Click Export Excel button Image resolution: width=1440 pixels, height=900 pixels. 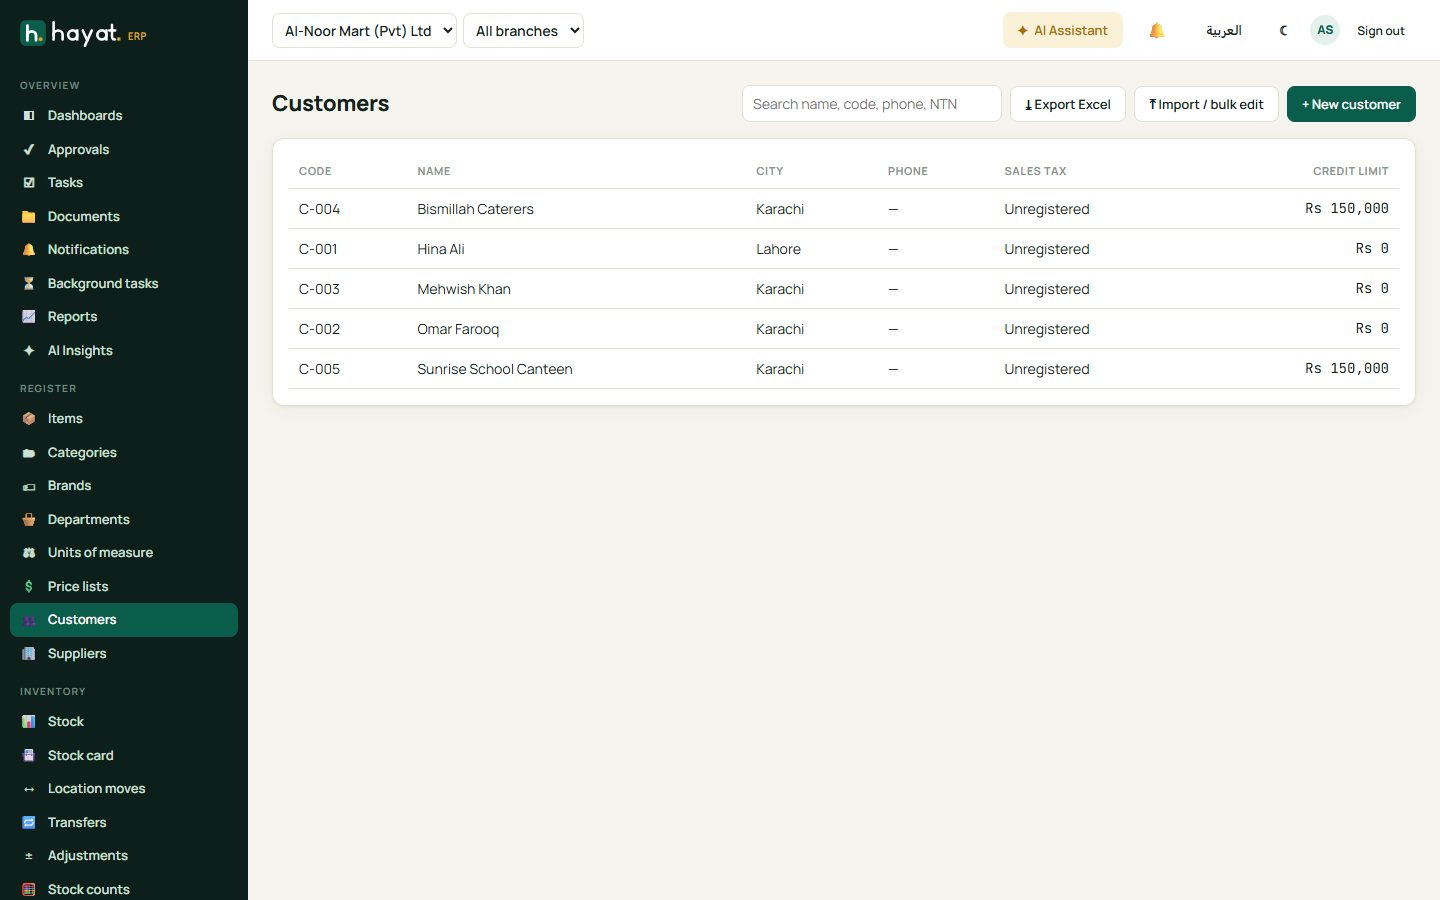click(1068, 104)
